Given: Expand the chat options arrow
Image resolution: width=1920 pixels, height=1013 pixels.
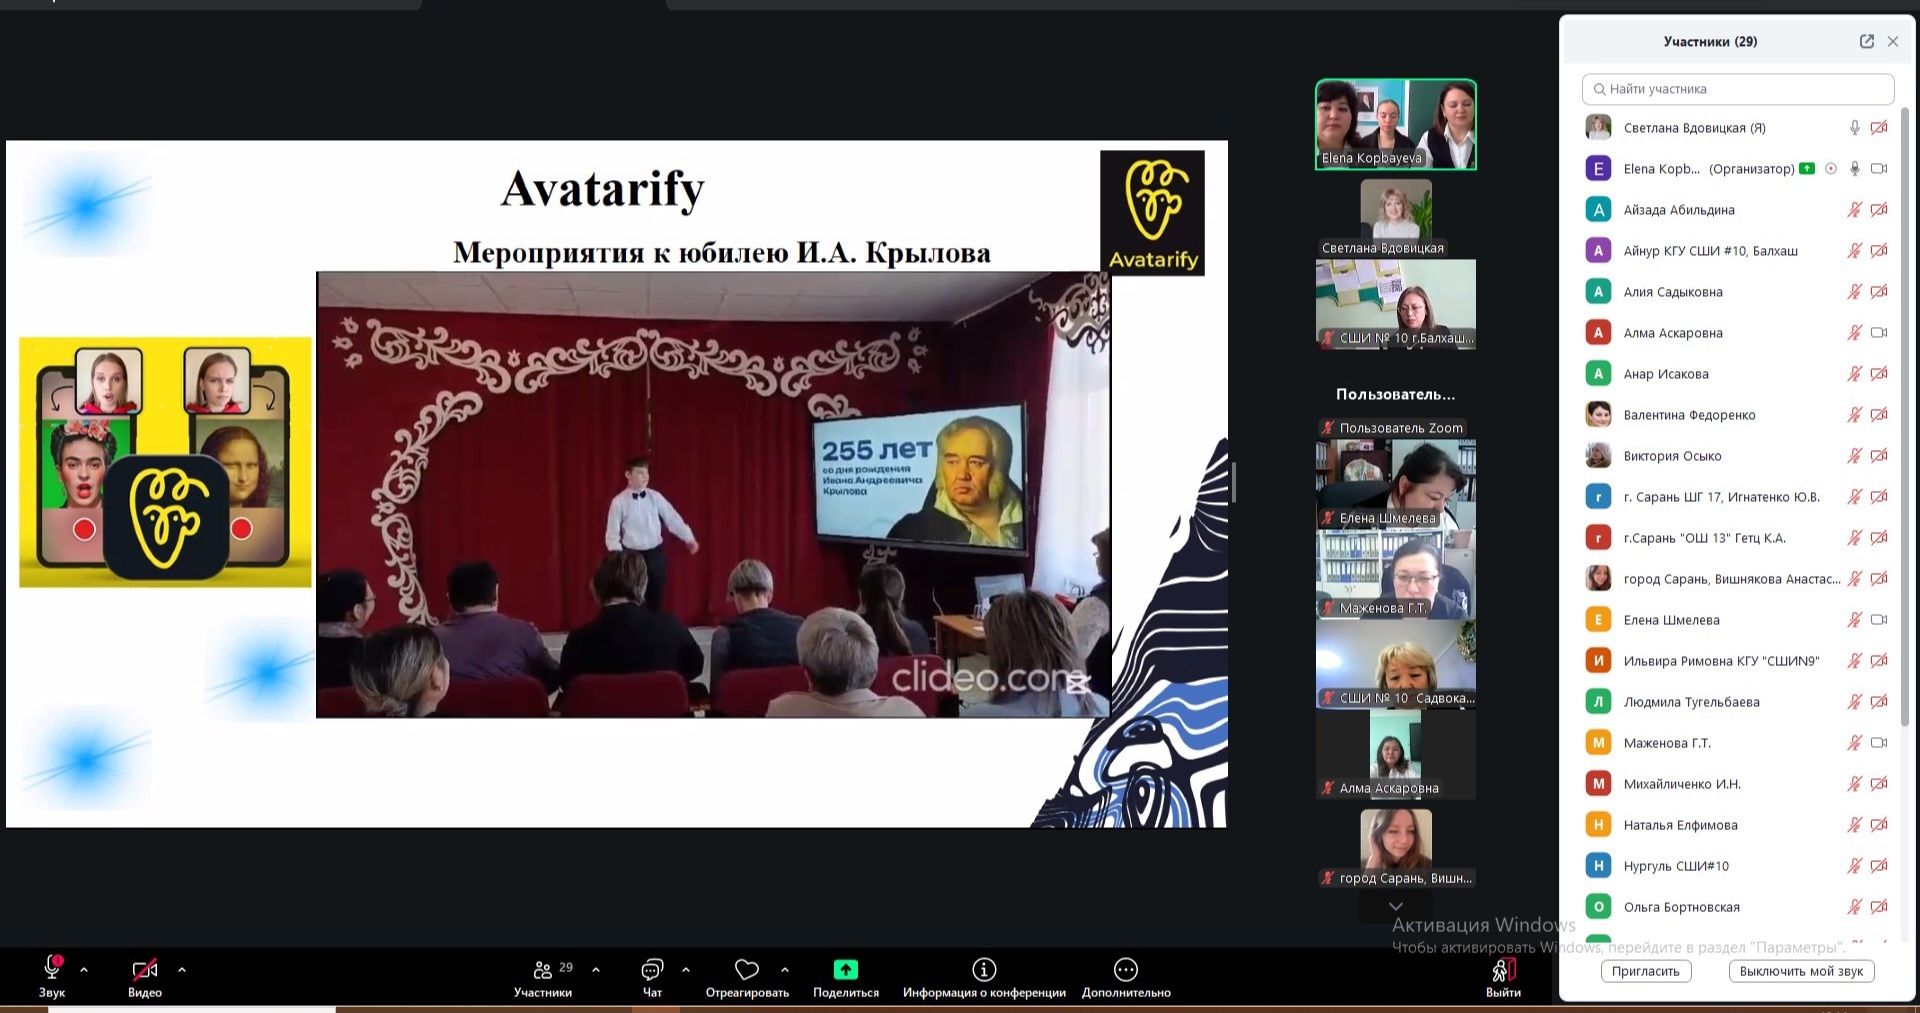Looking at the screenshot, I should pos(686,969).
